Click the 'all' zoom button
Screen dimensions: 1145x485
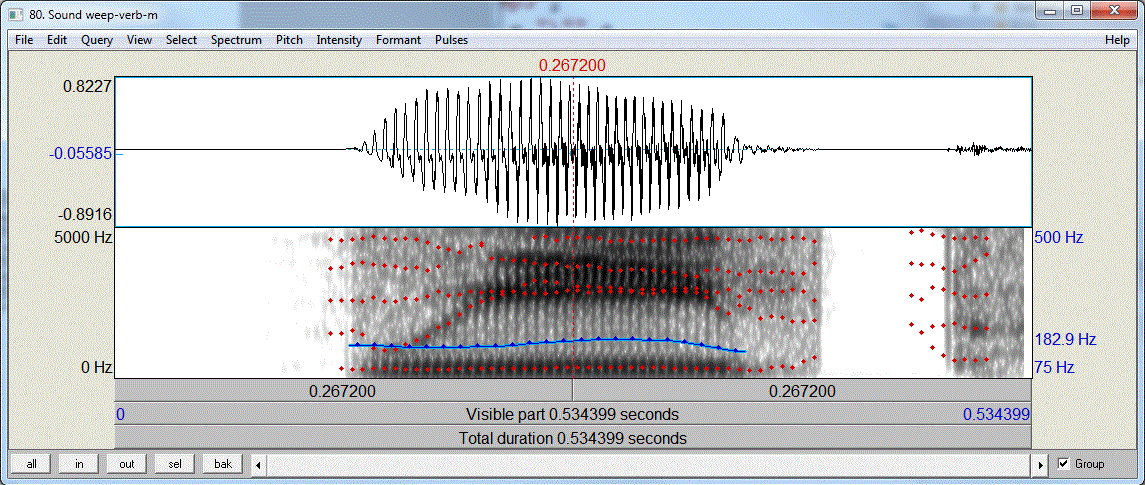point(31,464)
